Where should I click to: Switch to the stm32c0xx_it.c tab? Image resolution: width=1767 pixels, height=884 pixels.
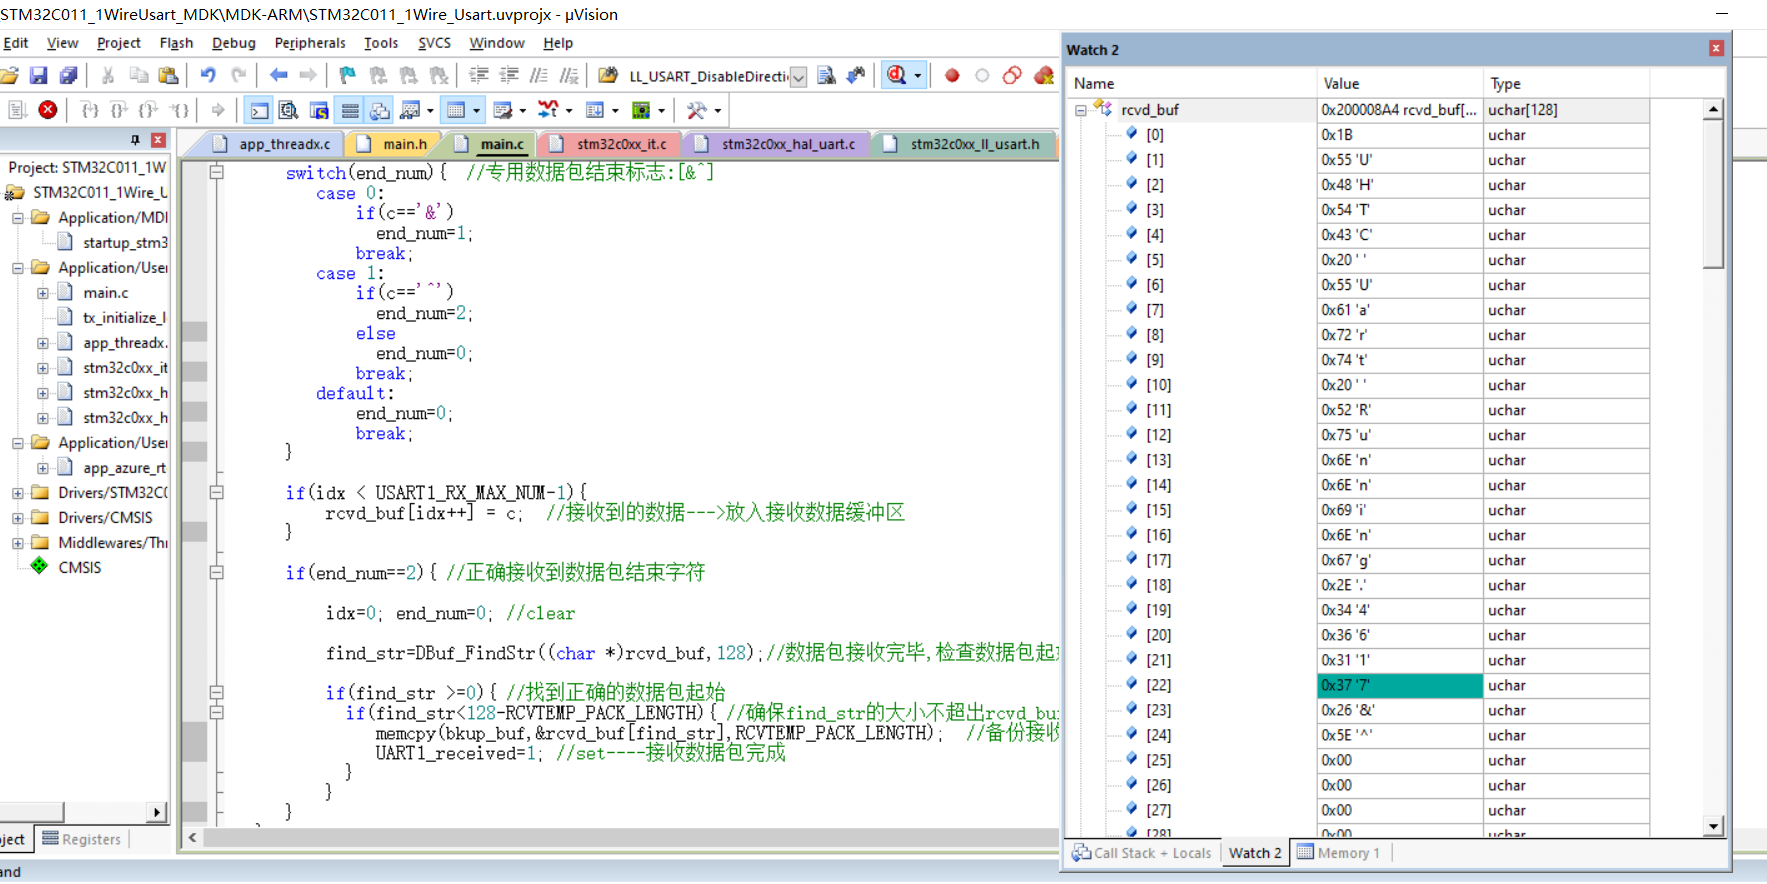coord(608,144)
